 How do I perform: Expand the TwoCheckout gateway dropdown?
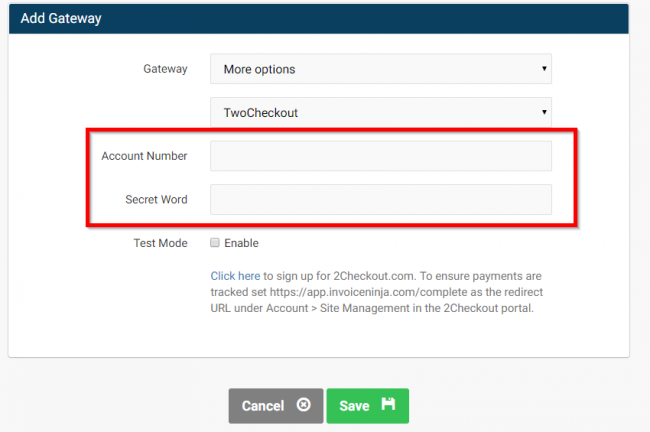point(380,113)
